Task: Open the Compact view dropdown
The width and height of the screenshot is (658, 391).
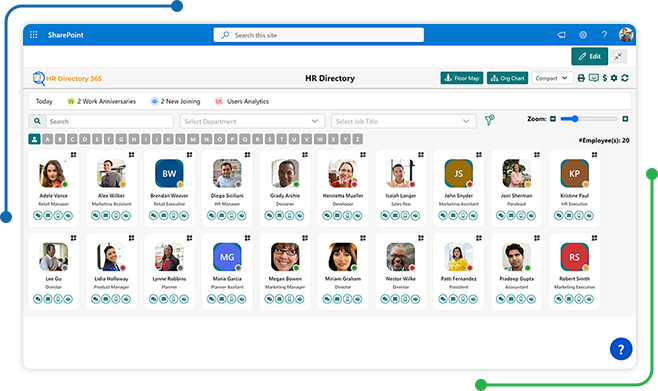Action: click(552, 78)
